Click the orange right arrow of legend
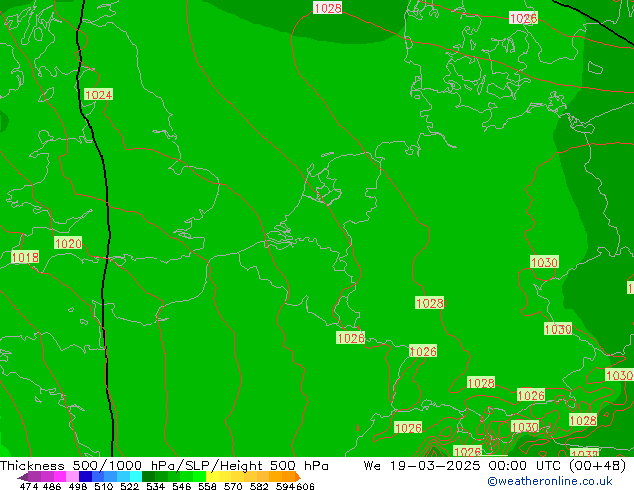This screenshot has width=634, height=490. coord(298,477)
